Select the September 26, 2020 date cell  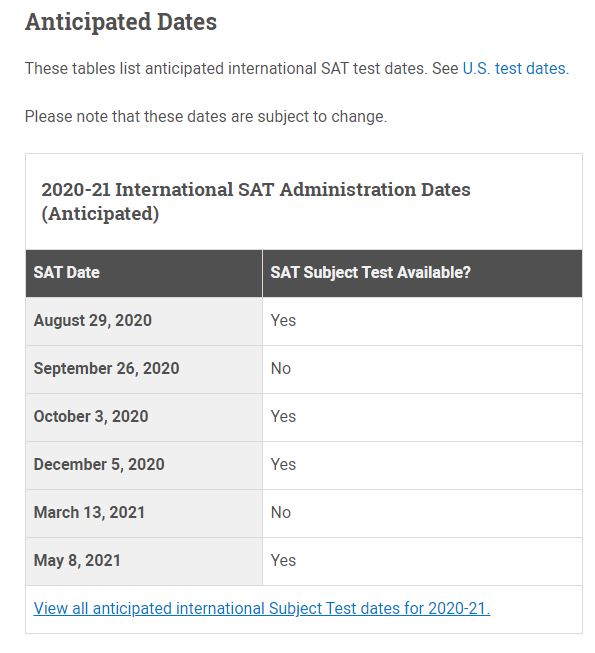coord(144,369)
